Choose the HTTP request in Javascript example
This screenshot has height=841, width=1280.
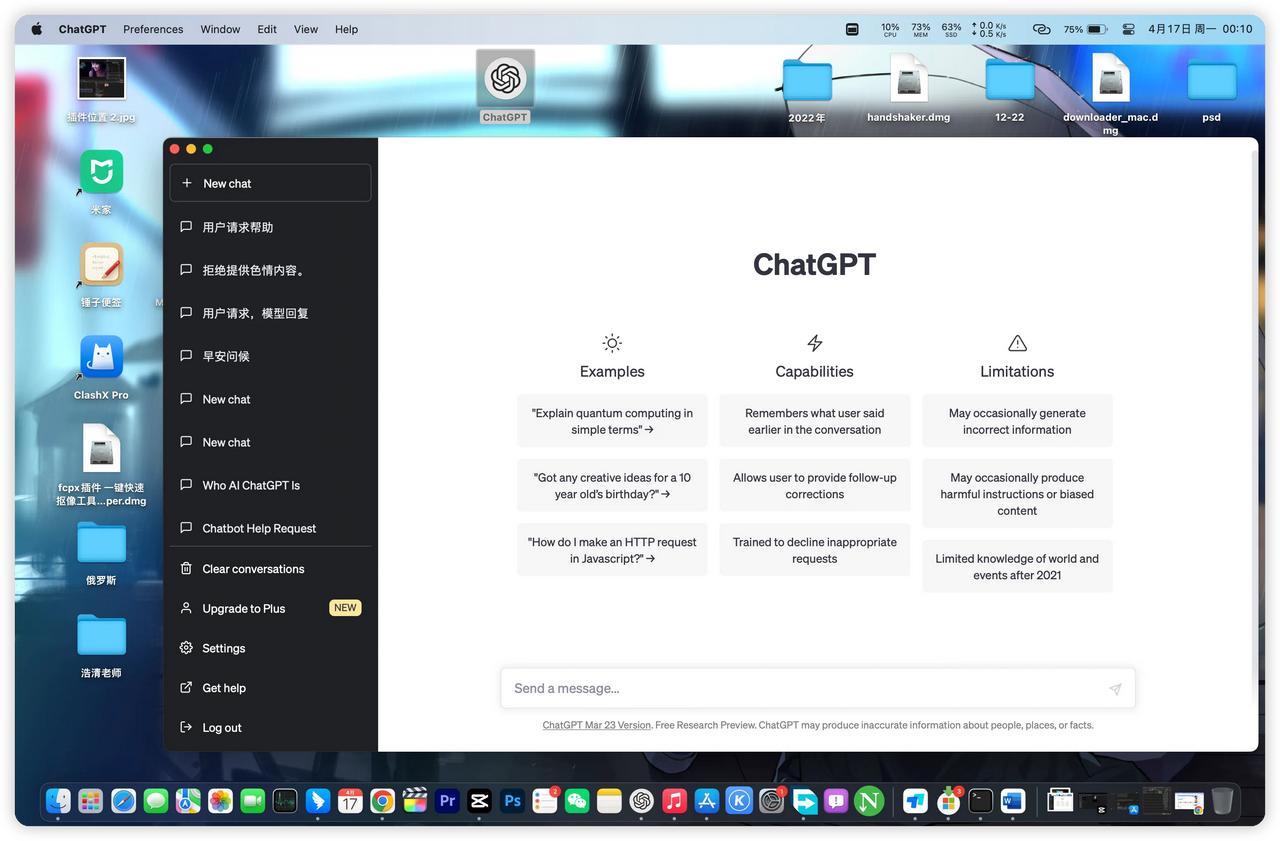[x=612, y=550]
